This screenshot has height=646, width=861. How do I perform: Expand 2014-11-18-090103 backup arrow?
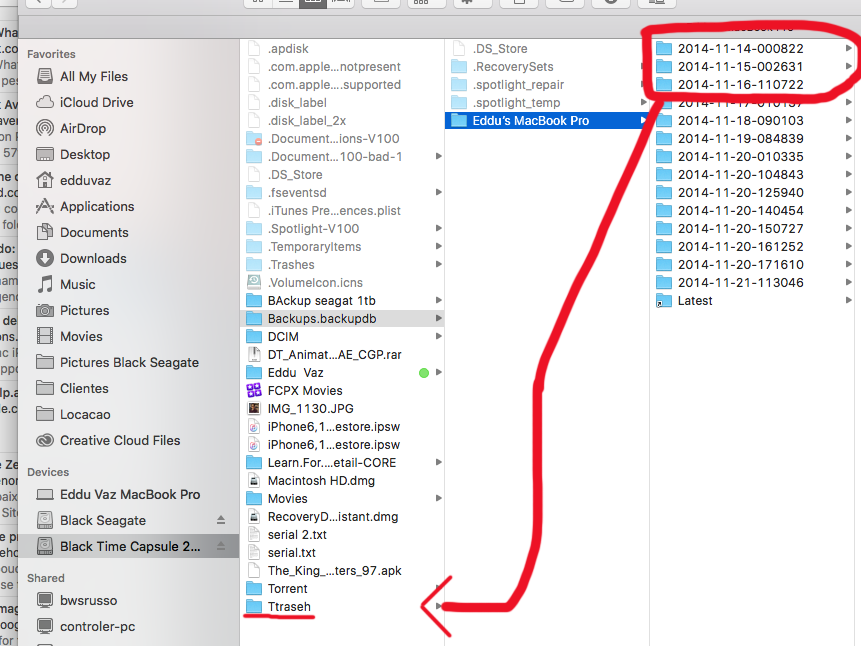[x=848, y=120]
